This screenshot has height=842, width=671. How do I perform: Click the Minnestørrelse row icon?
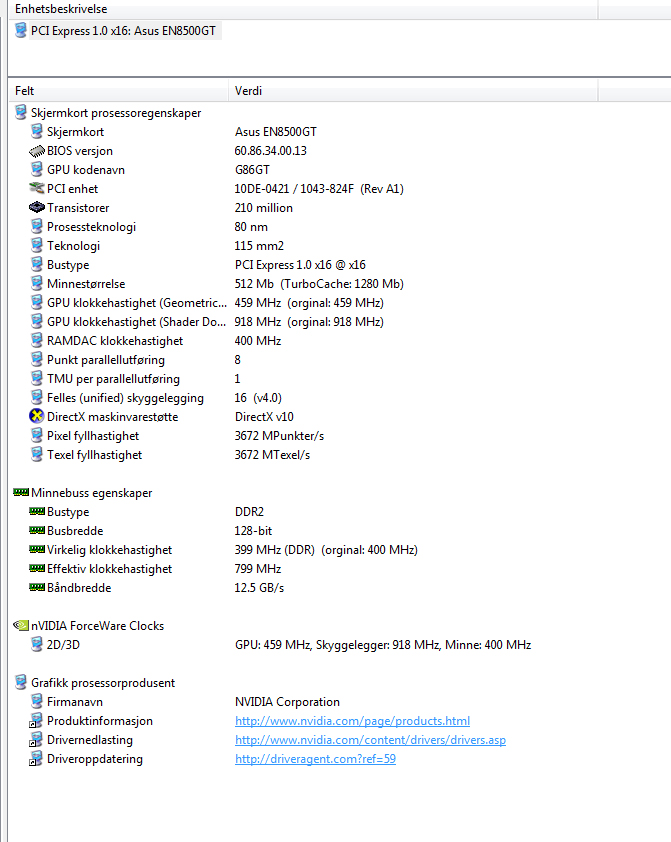(37, 283)
